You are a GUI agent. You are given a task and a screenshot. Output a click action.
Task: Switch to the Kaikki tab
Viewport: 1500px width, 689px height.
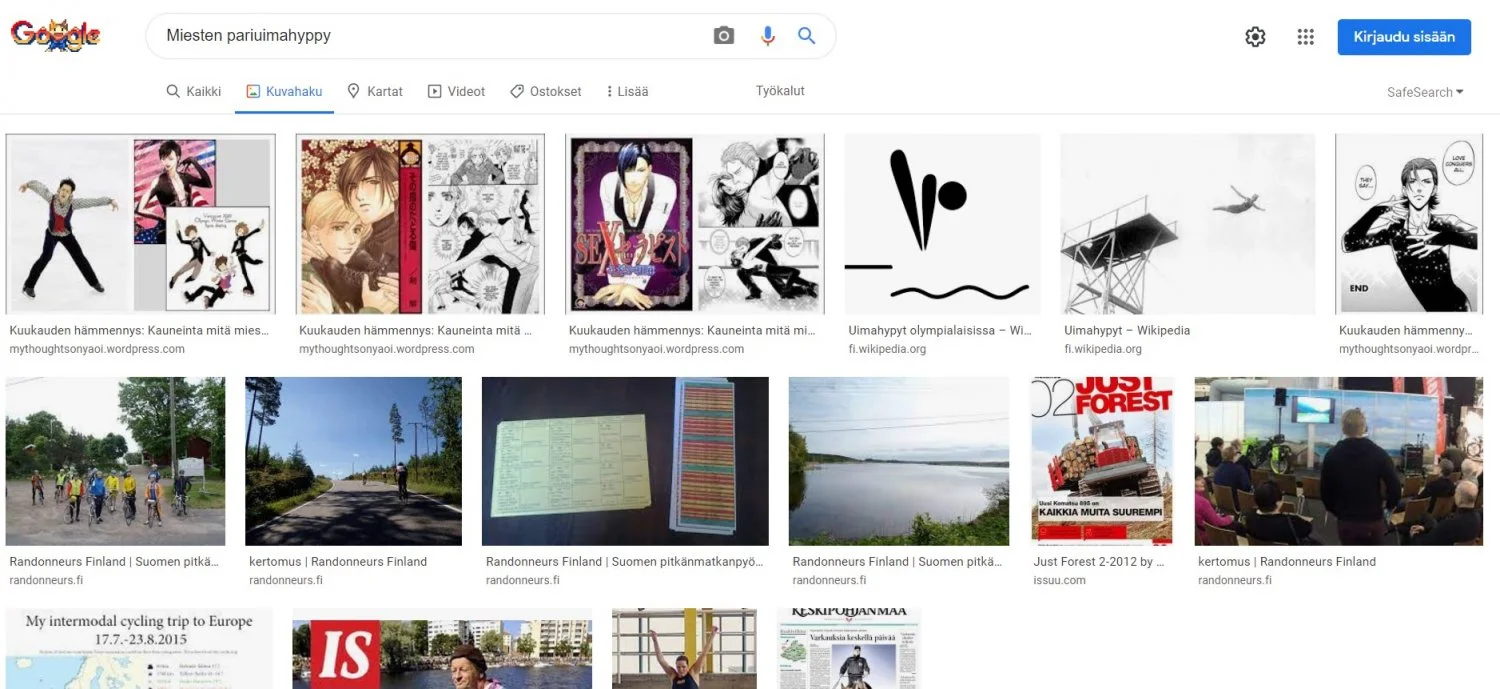point(193,91)
